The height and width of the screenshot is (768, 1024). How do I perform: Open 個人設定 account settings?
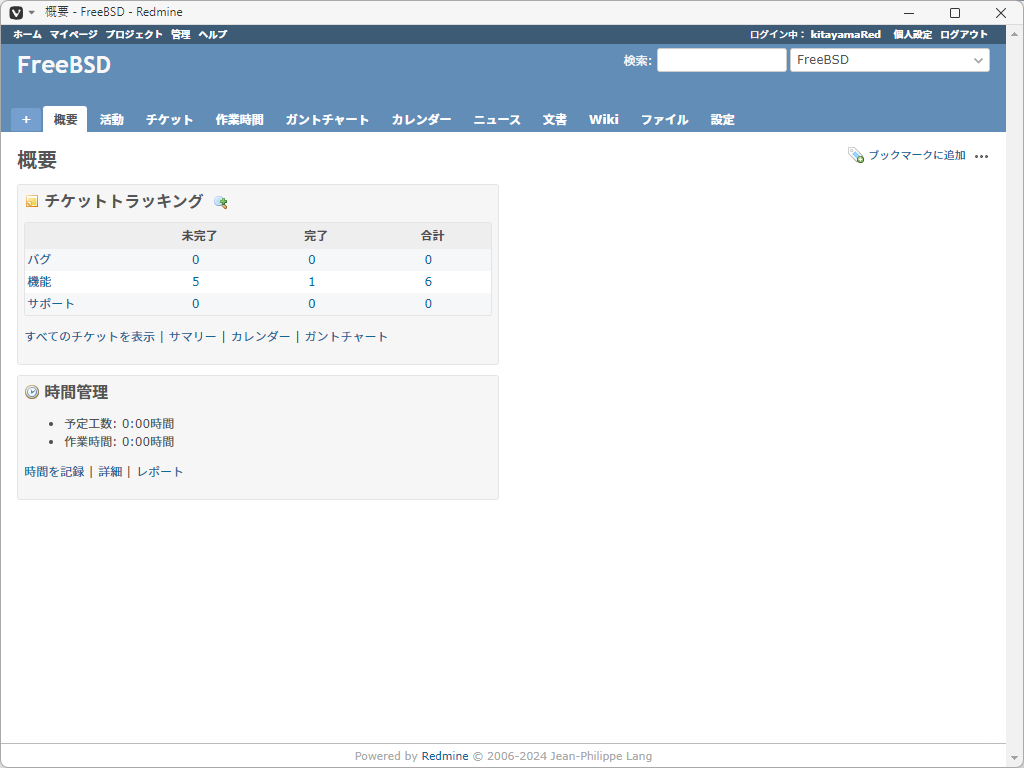tap(912, 35)
